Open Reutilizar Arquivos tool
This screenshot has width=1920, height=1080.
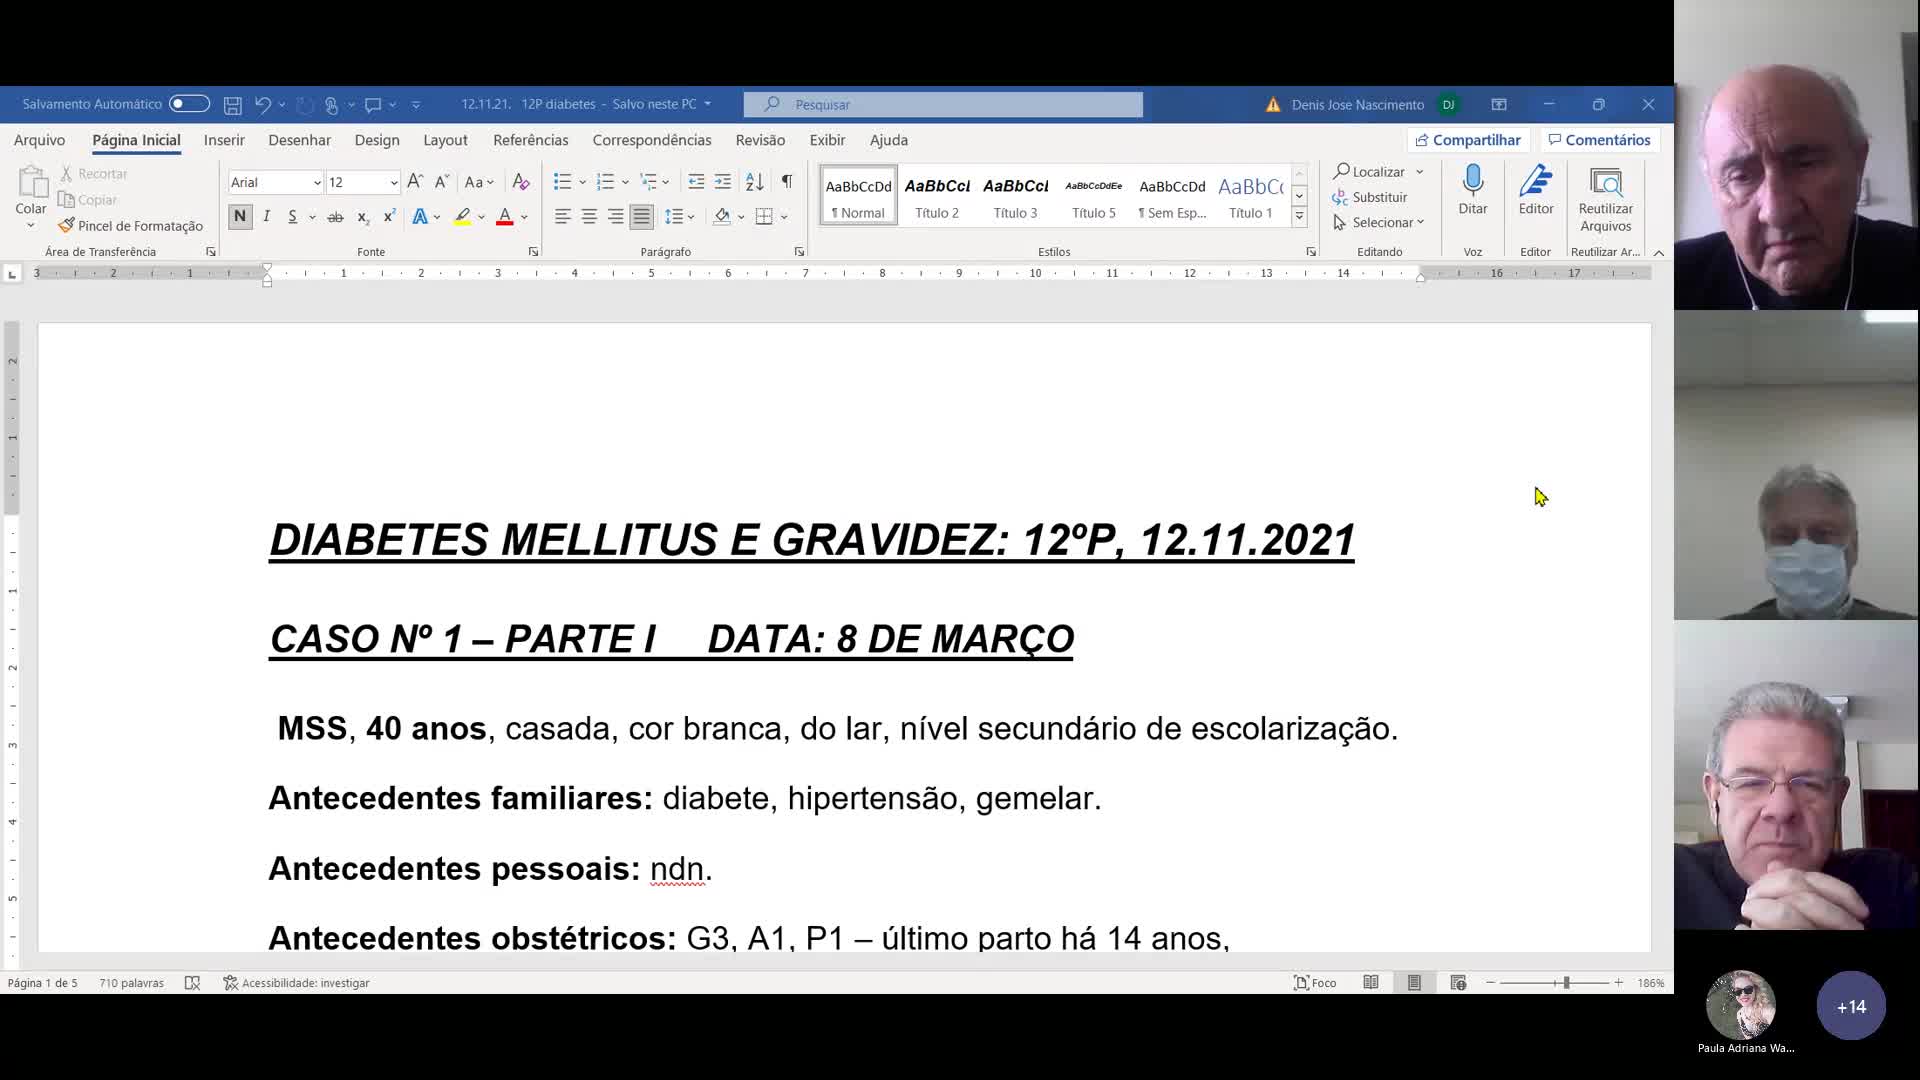tap(1605, 198)
